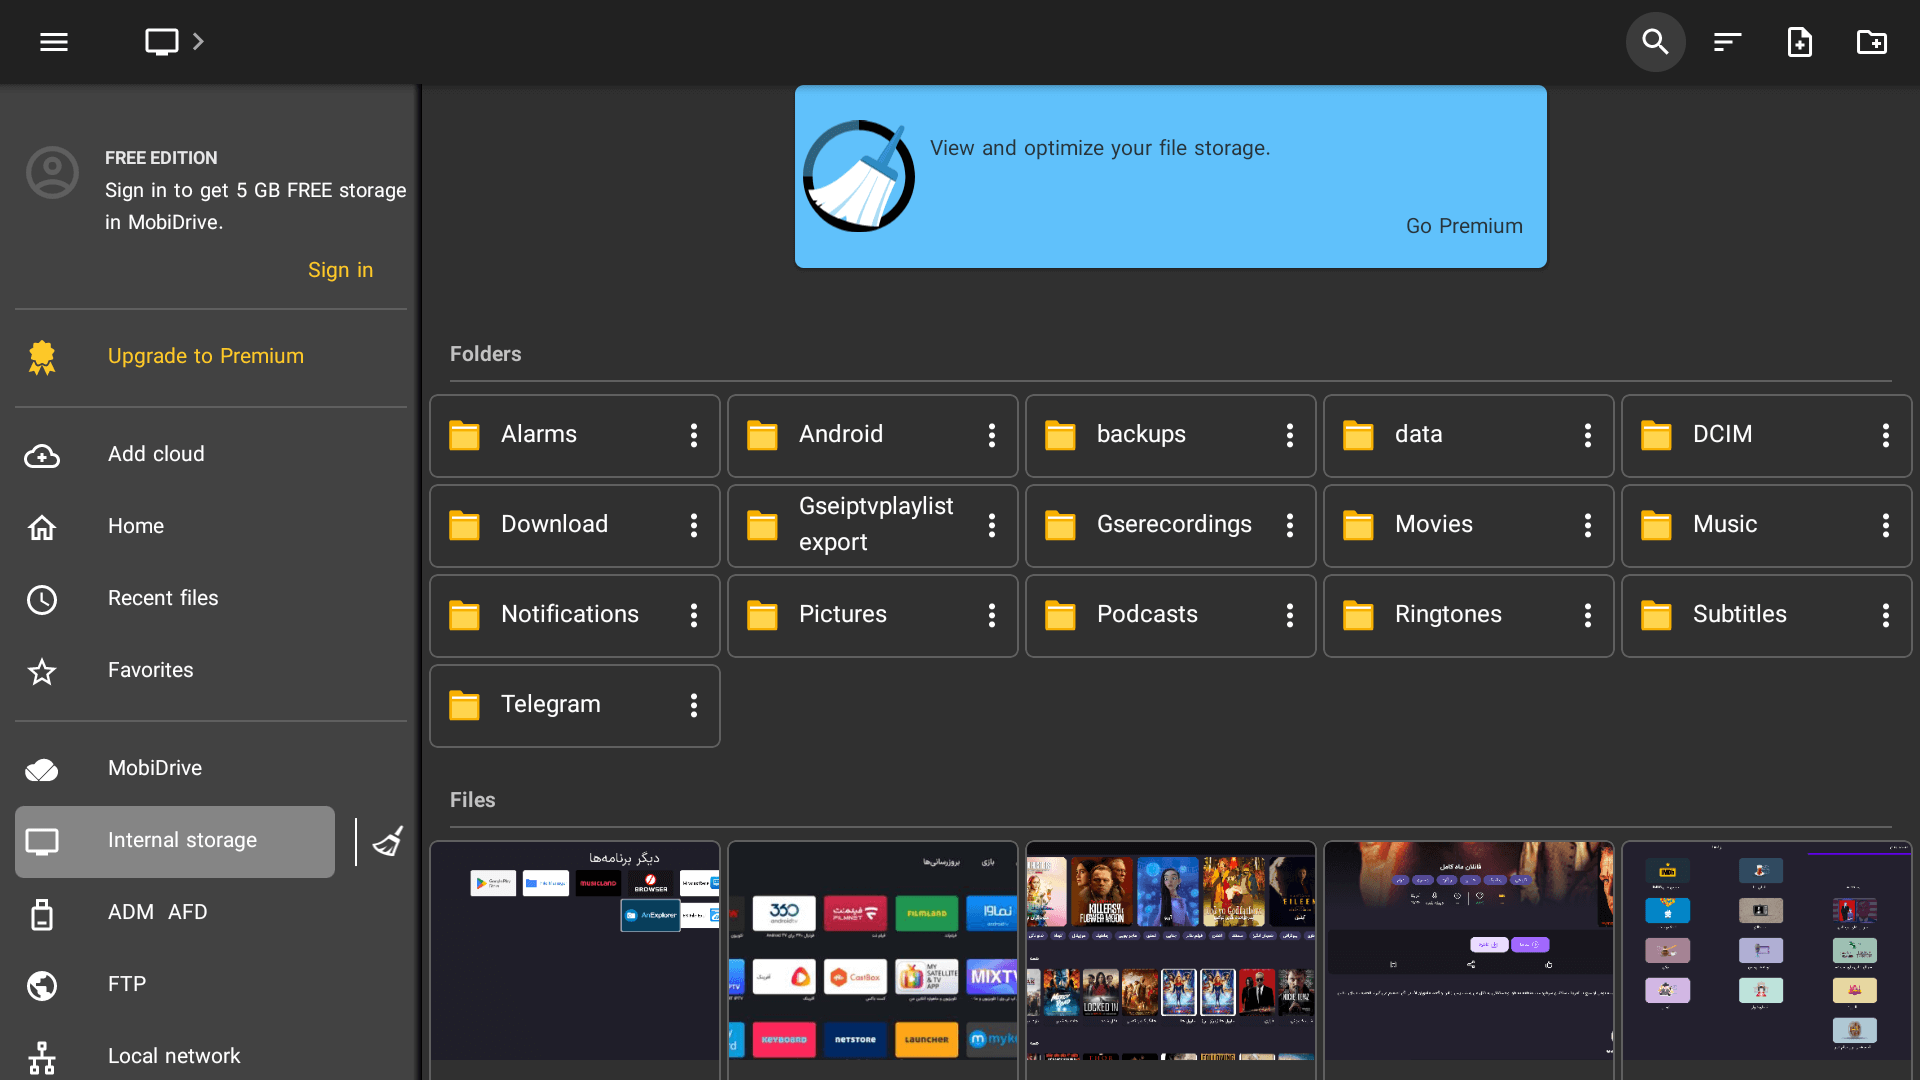
Task: Select the Home icon in sidebar
Action: click(x=41, y=527)
